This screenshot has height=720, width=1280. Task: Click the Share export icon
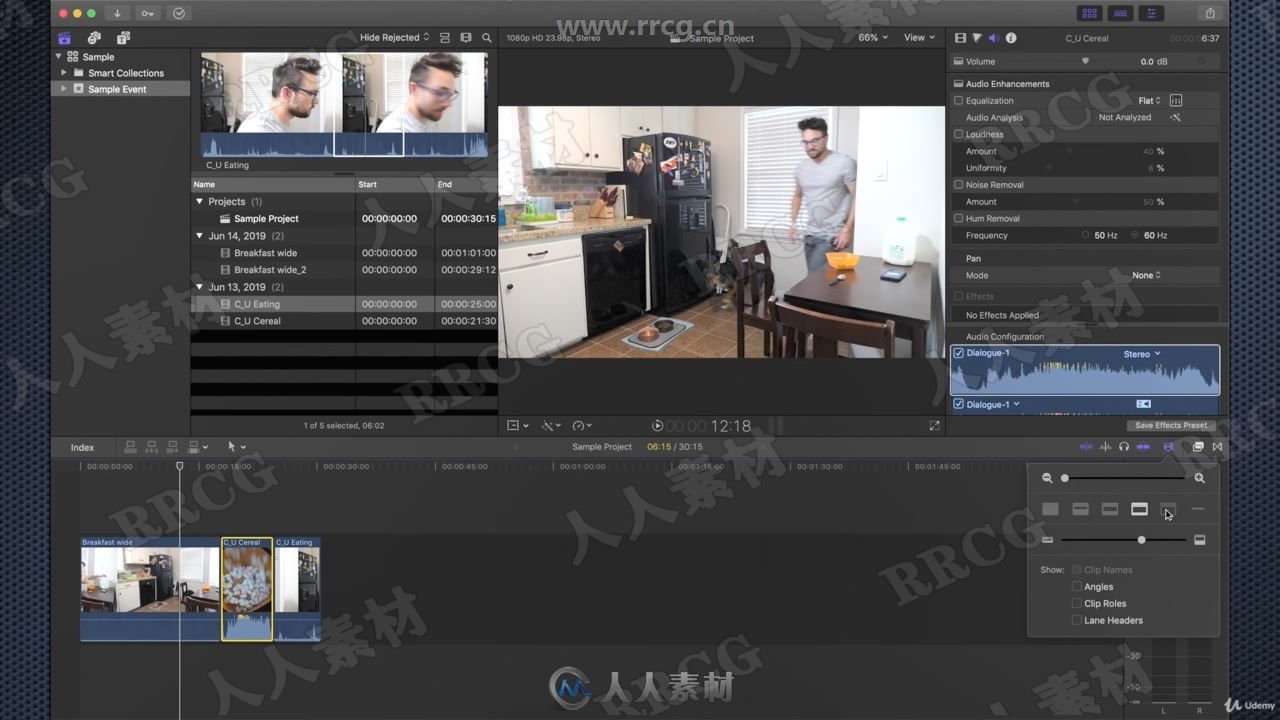point(1210,13)
